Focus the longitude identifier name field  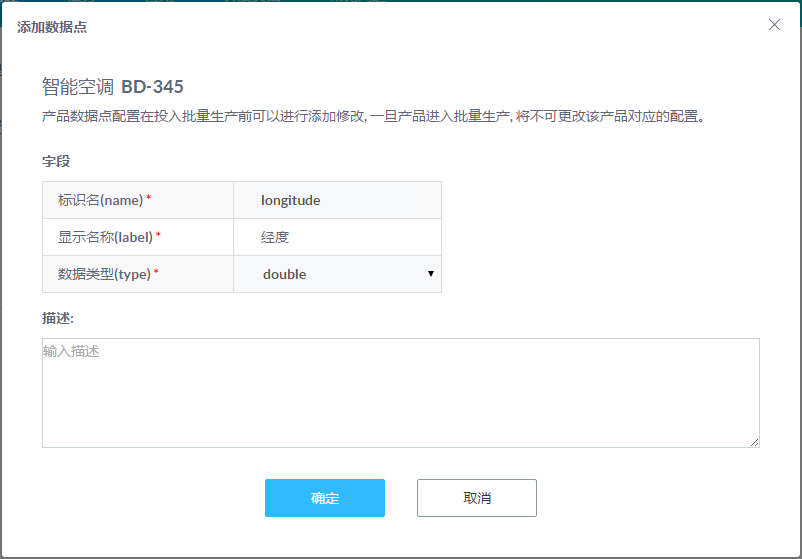point(338,200)
